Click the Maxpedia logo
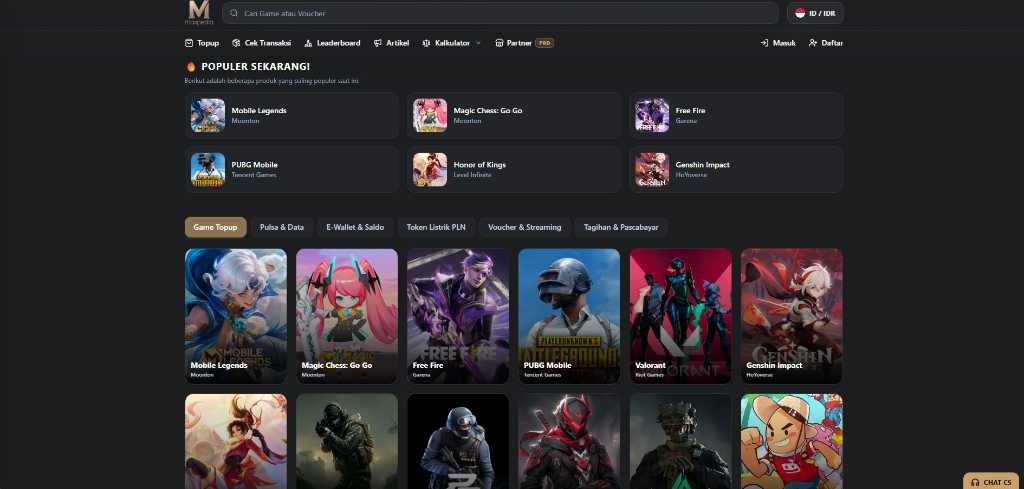This screenshot has height=489, width=1024. click(x=199, y=13)
